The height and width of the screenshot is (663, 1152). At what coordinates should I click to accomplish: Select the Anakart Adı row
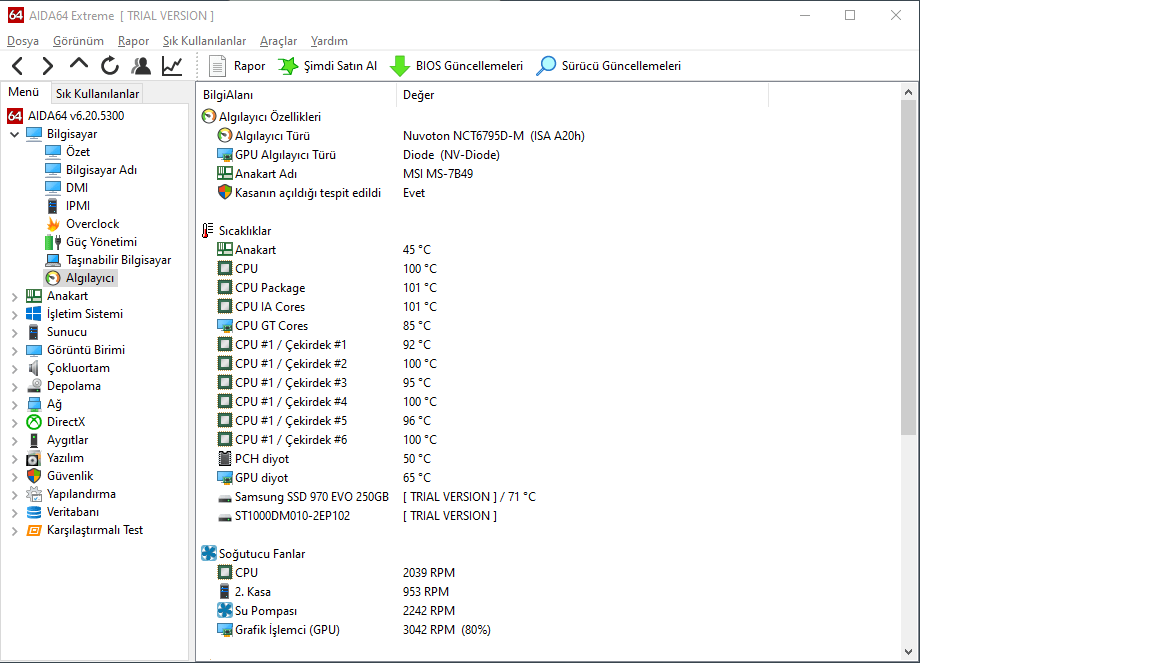[x=345, y=174]
